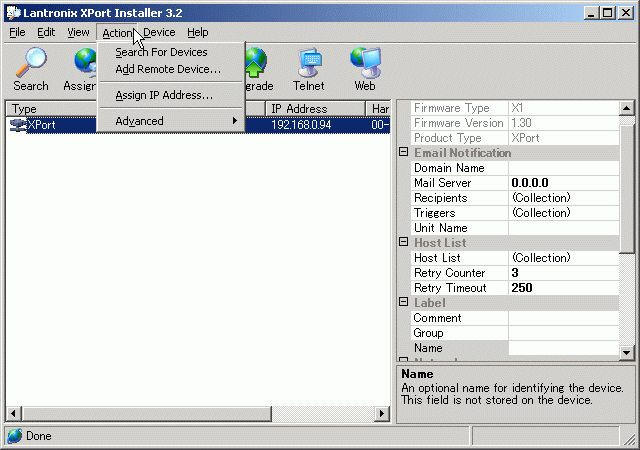Click the 192.168.0.94 IP address cell
Image resolution: width=640 pixels, height=450 pixels.
tap(301, 125)
